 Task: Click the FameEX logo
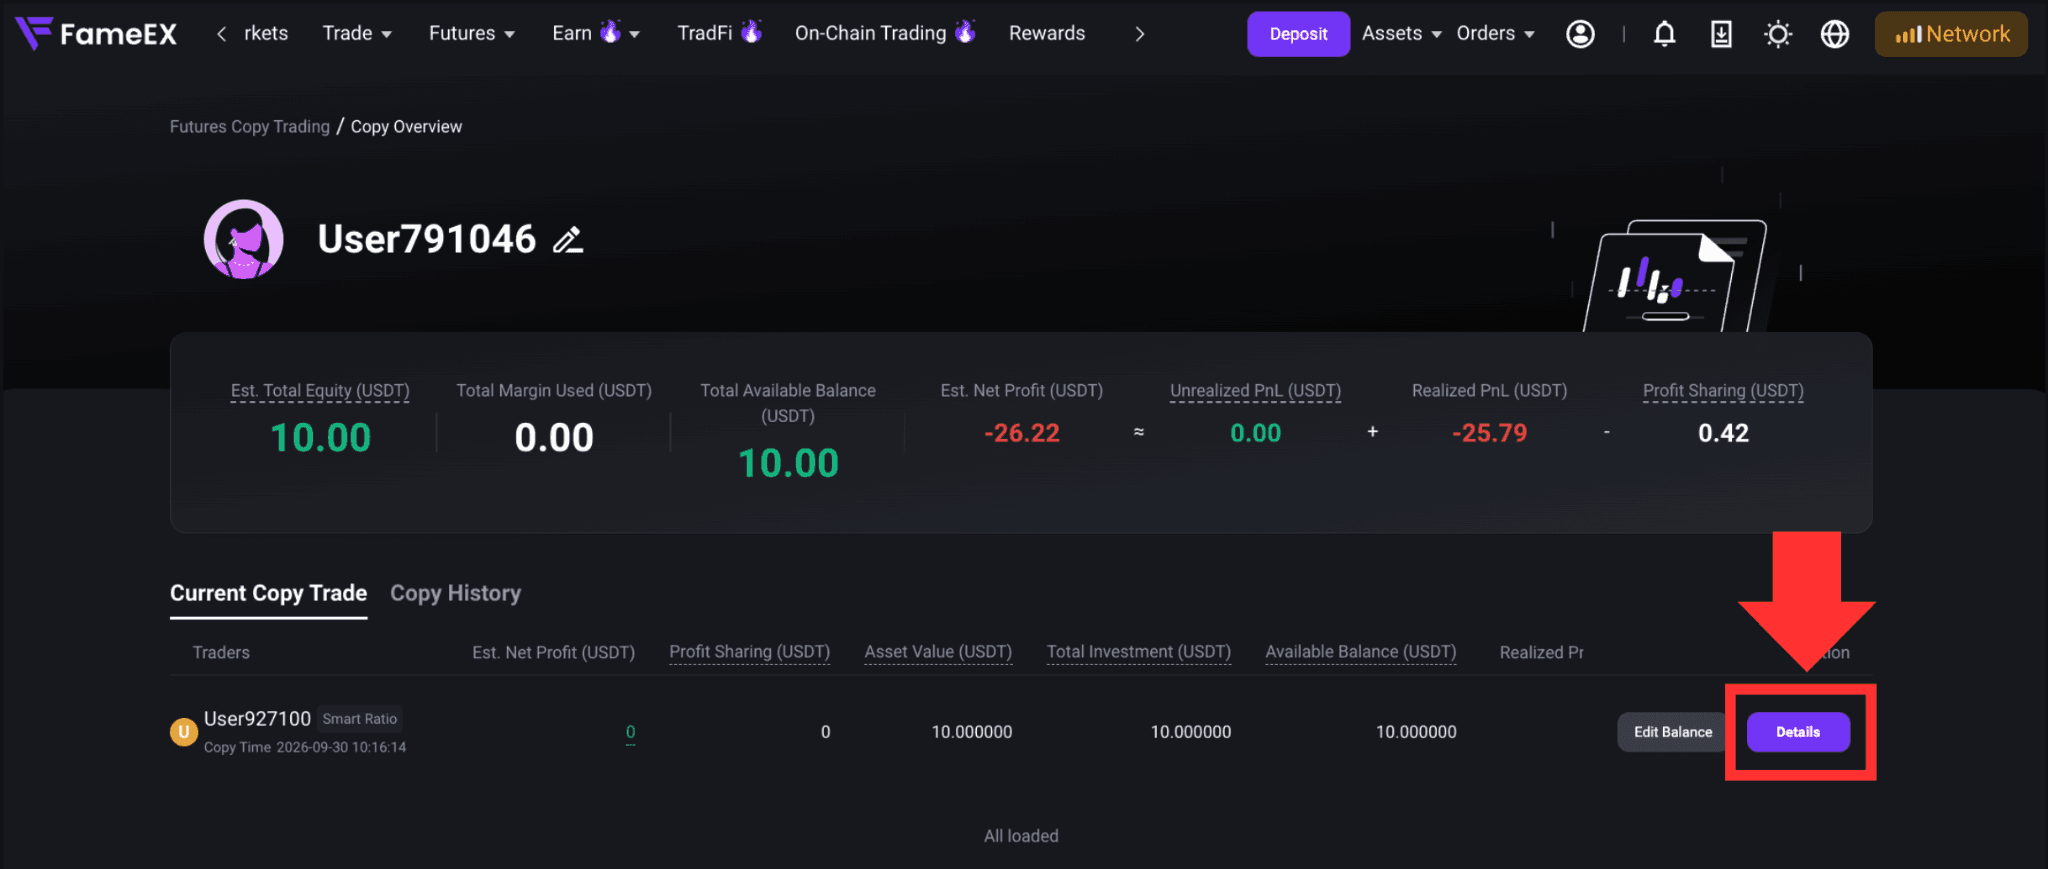coord(96,34)
